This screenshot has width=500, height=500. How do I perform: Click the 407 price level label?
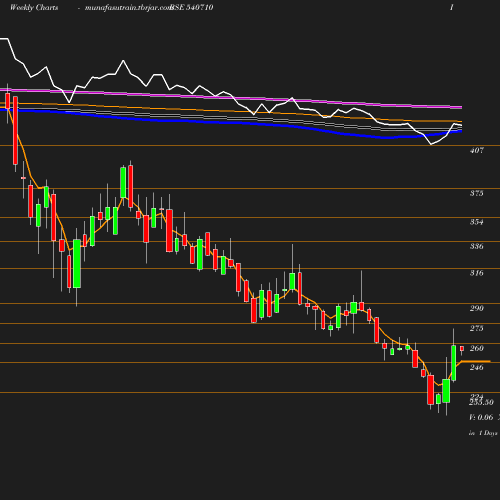pos(477,150)
